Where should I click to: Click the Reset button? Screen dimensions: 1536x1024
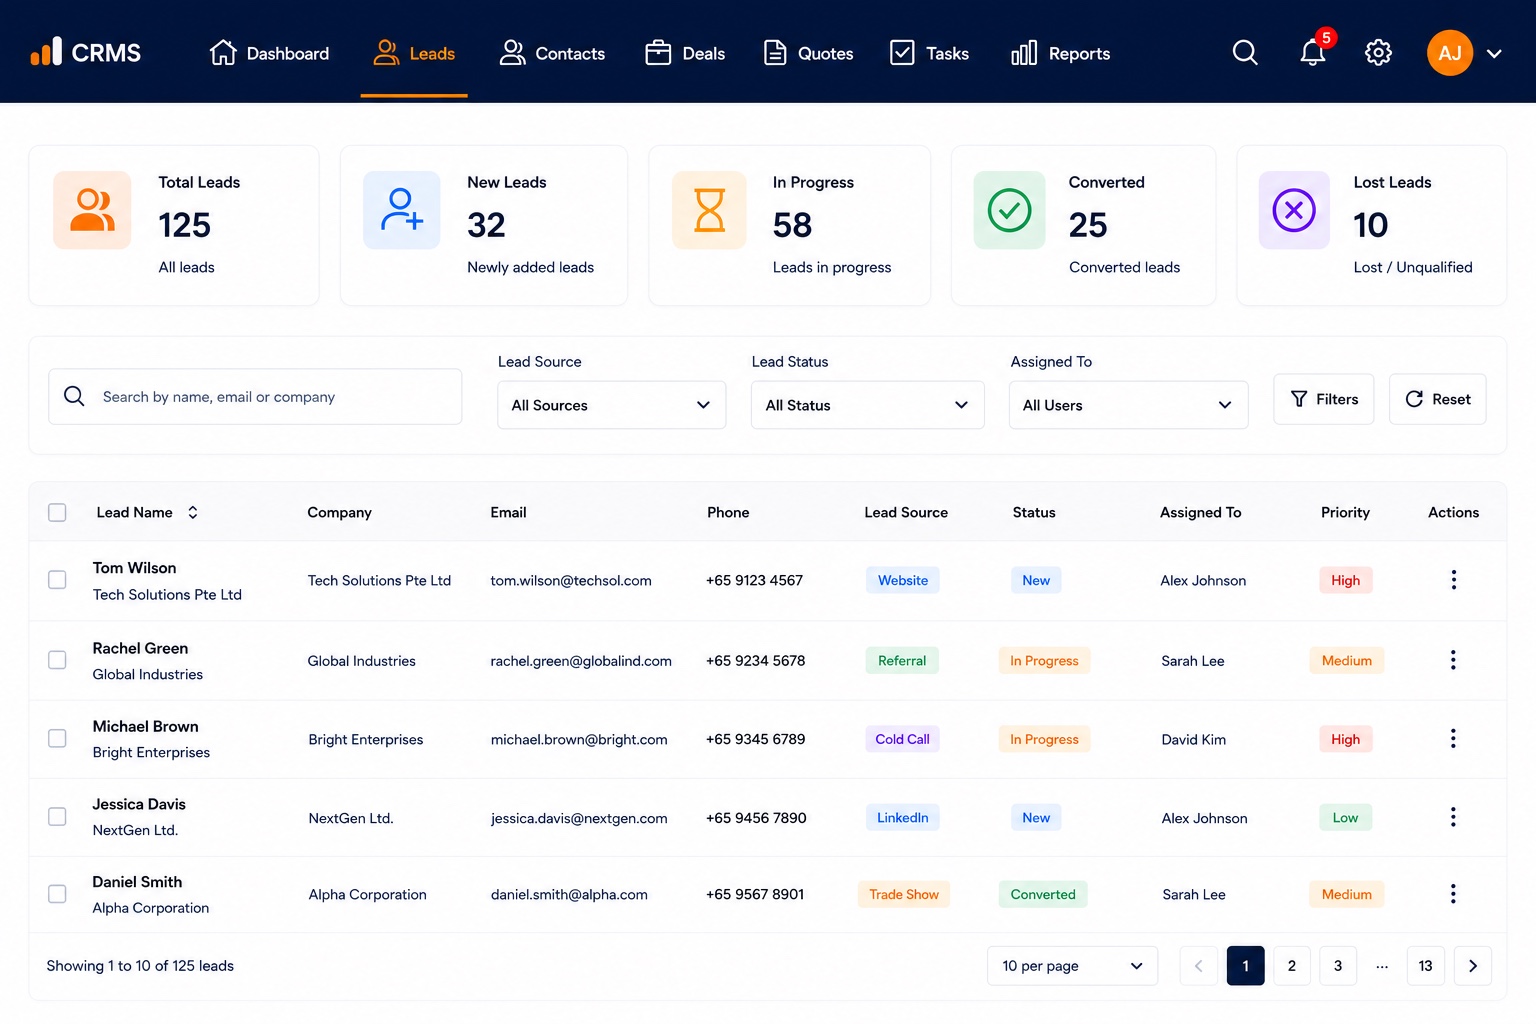(1438, 399)
